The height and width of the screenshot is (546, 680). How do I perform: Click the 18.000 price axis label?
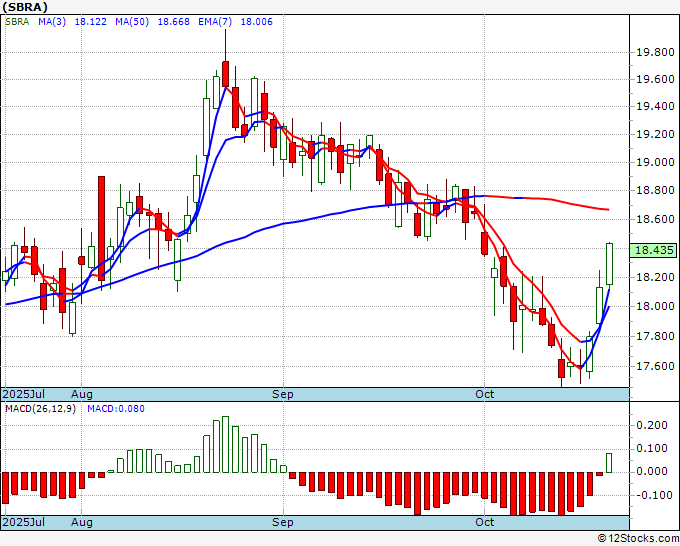655,306
